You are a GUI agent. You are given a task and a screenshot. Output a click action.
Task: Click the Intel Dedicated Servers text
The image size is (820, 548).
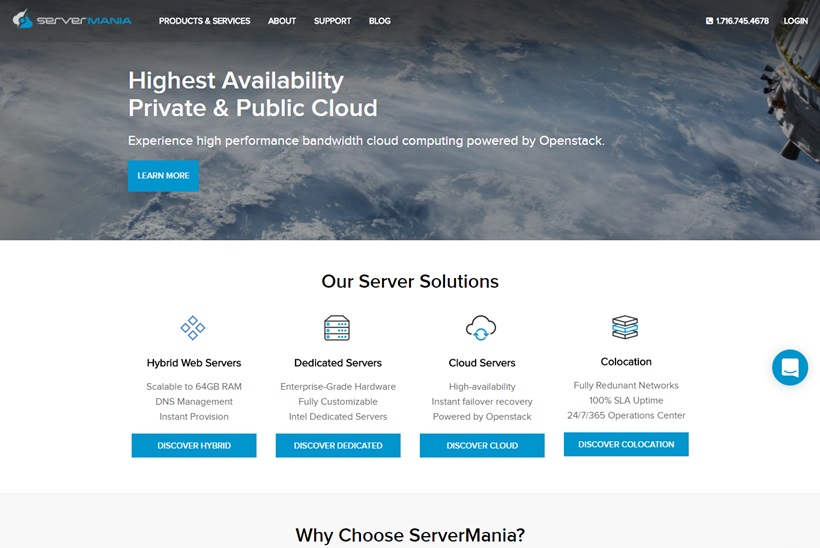tap(338, 417)
